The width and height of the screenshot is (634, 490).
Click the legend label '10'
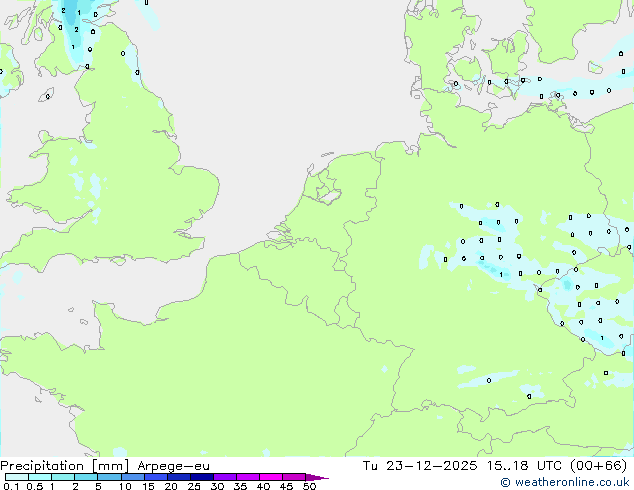(x=125, y=486)
